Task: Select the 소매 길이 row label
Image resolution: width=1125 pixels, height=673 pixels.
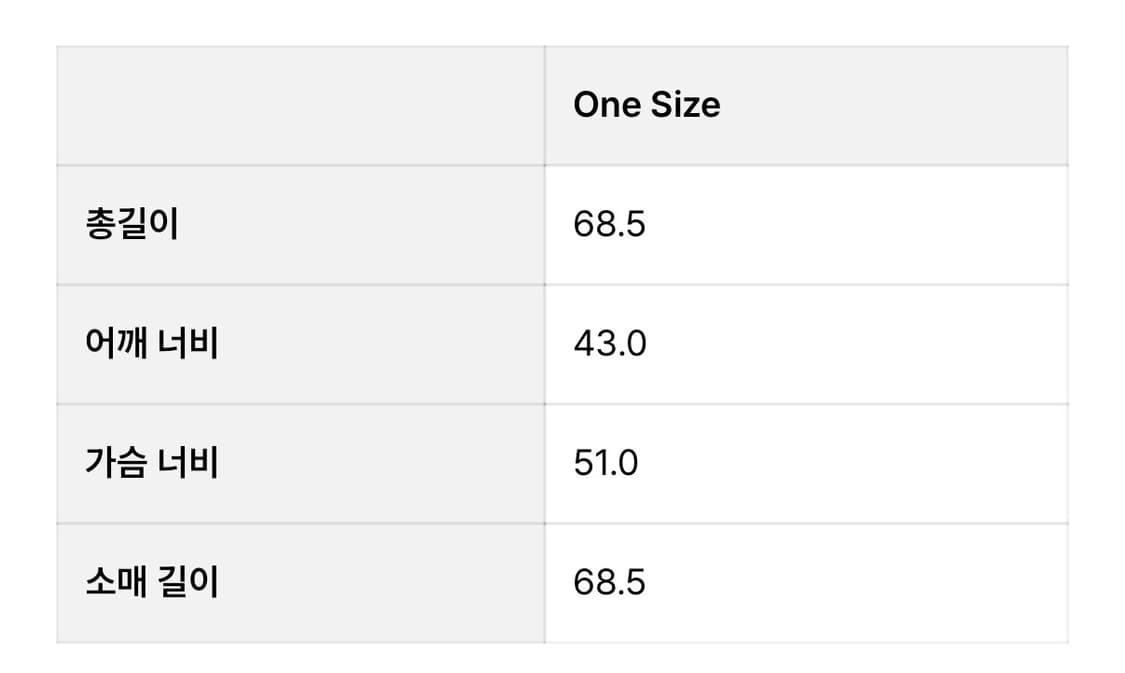Action: [x=151, y=582]
